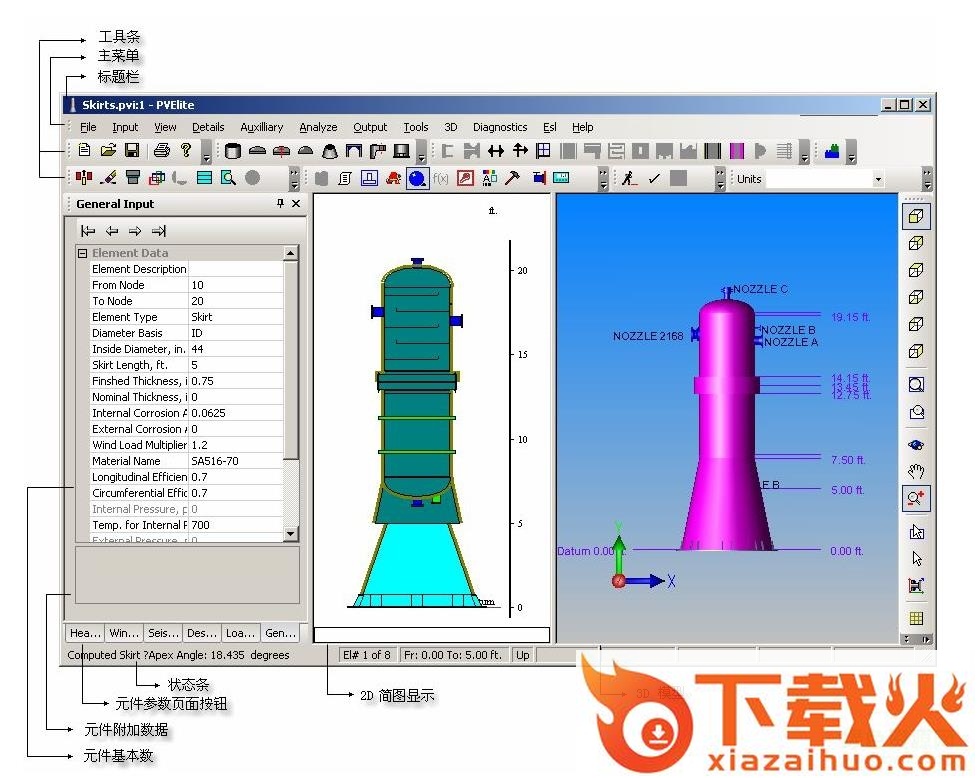
Task: Jump to first element arrow
Action: pyautogui.click(x=88, y=230)
